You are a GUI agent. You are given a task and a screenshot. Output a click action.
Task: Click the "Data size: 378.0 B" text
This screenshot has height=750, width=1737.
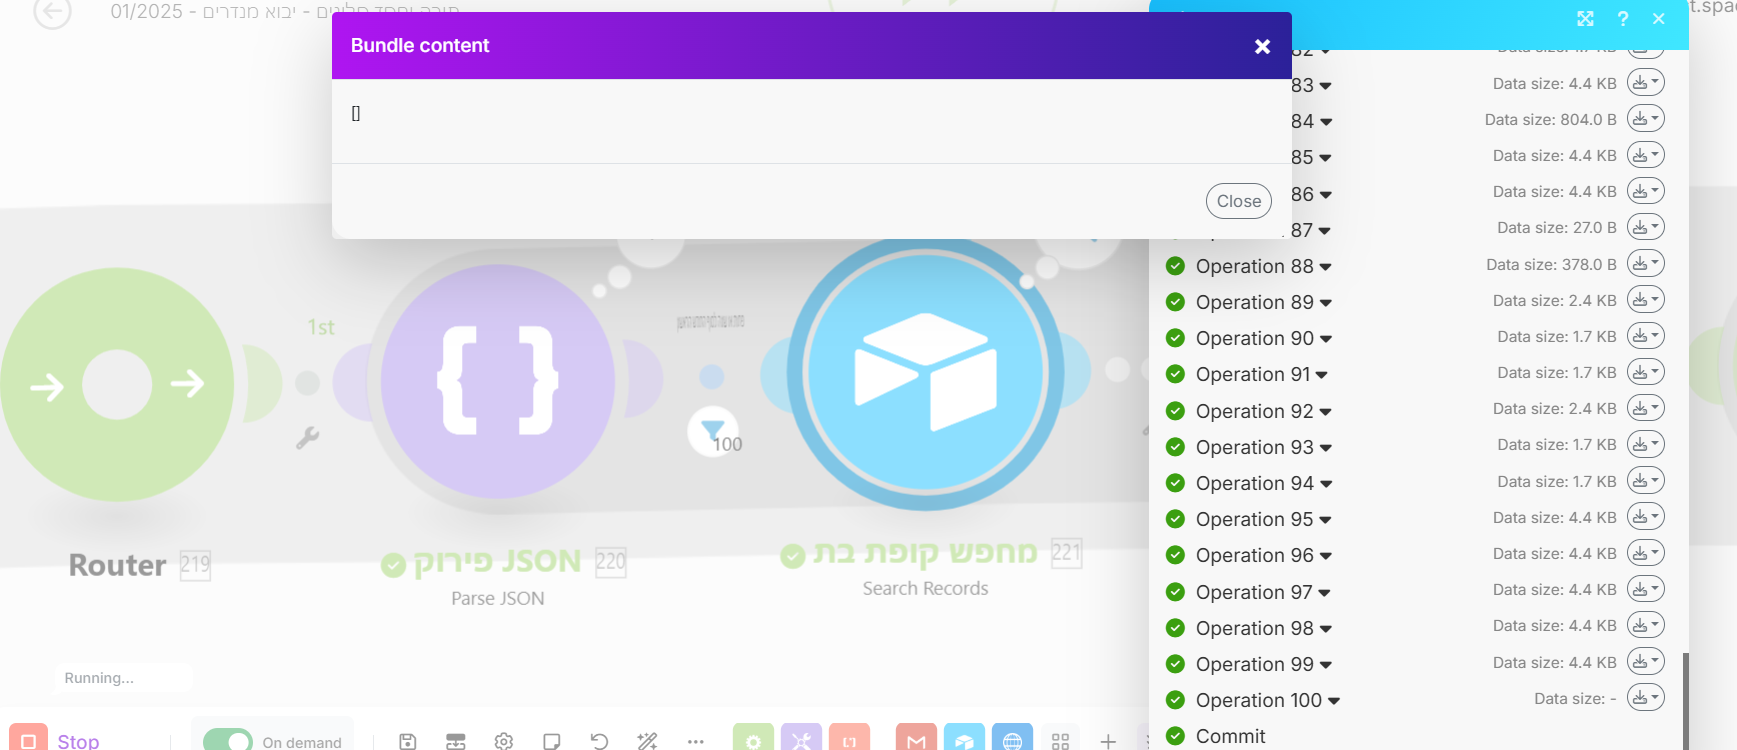coord(1551,264)
